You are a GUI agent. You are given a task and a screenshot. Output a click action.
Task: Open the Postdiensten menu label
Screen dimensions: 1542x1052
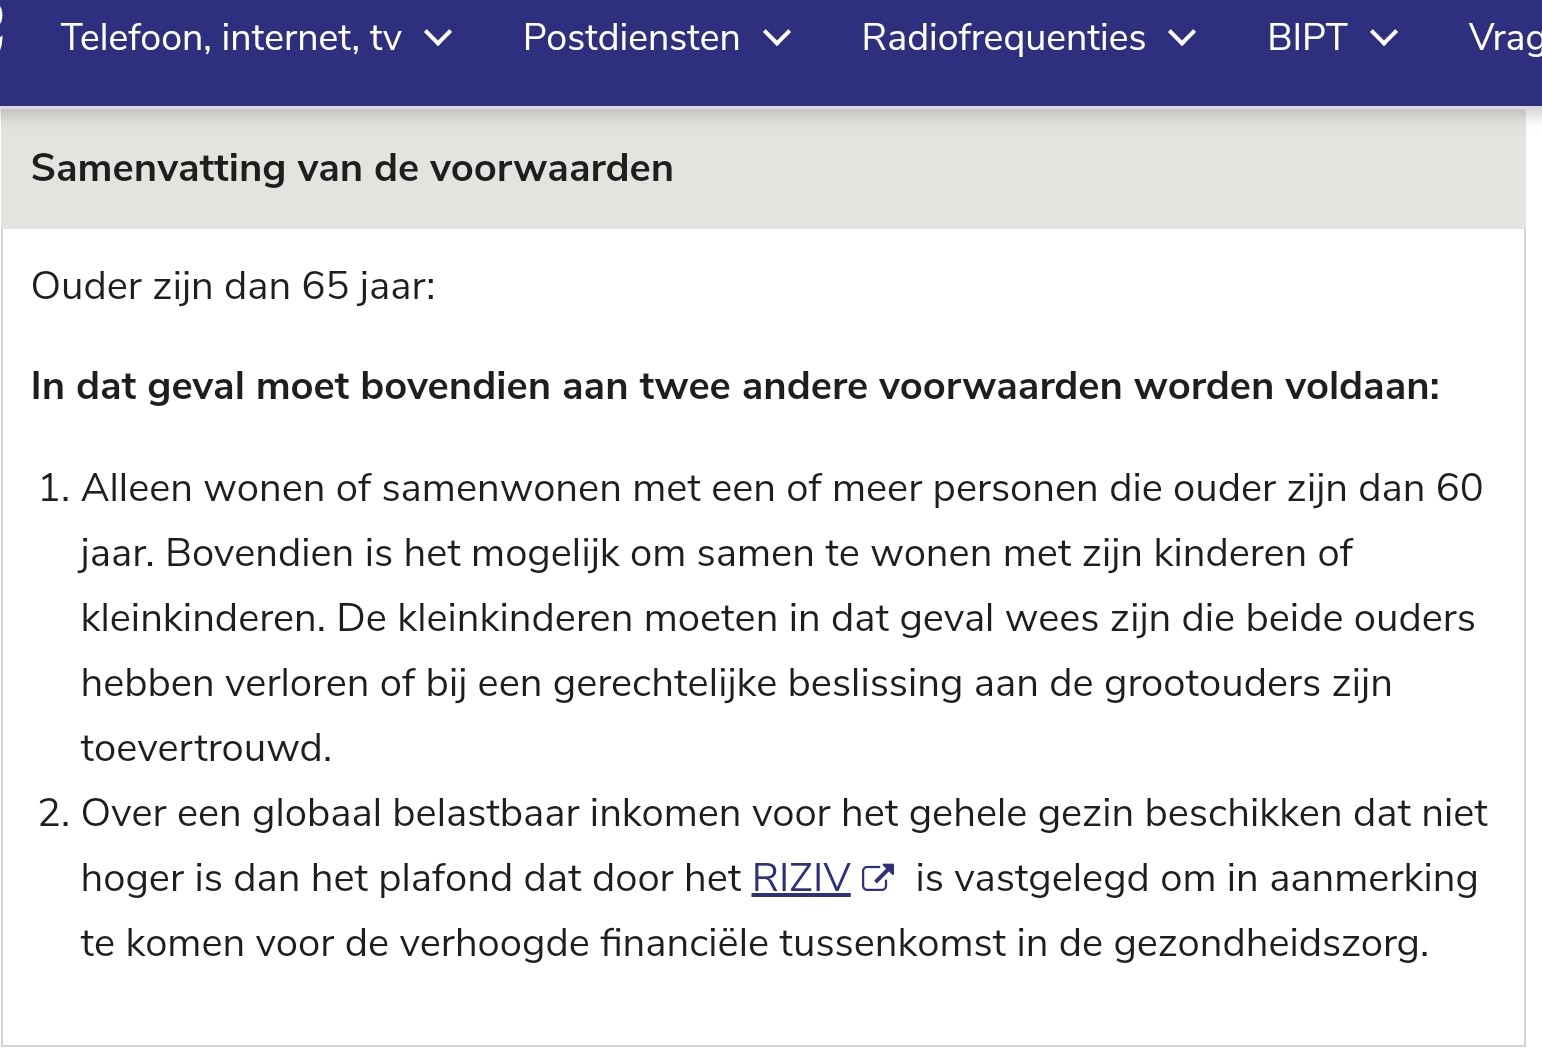tap(631, 38)
